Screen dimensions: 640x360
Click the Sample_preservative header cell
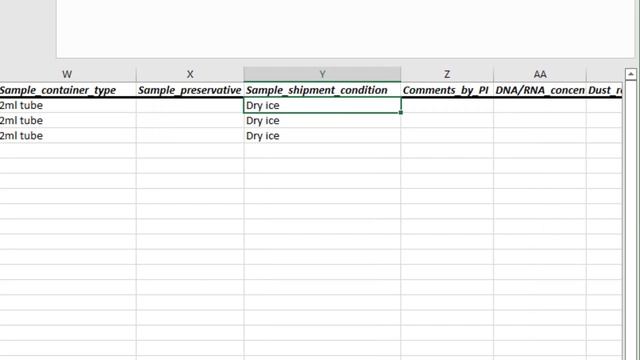[x=190, y=90]
